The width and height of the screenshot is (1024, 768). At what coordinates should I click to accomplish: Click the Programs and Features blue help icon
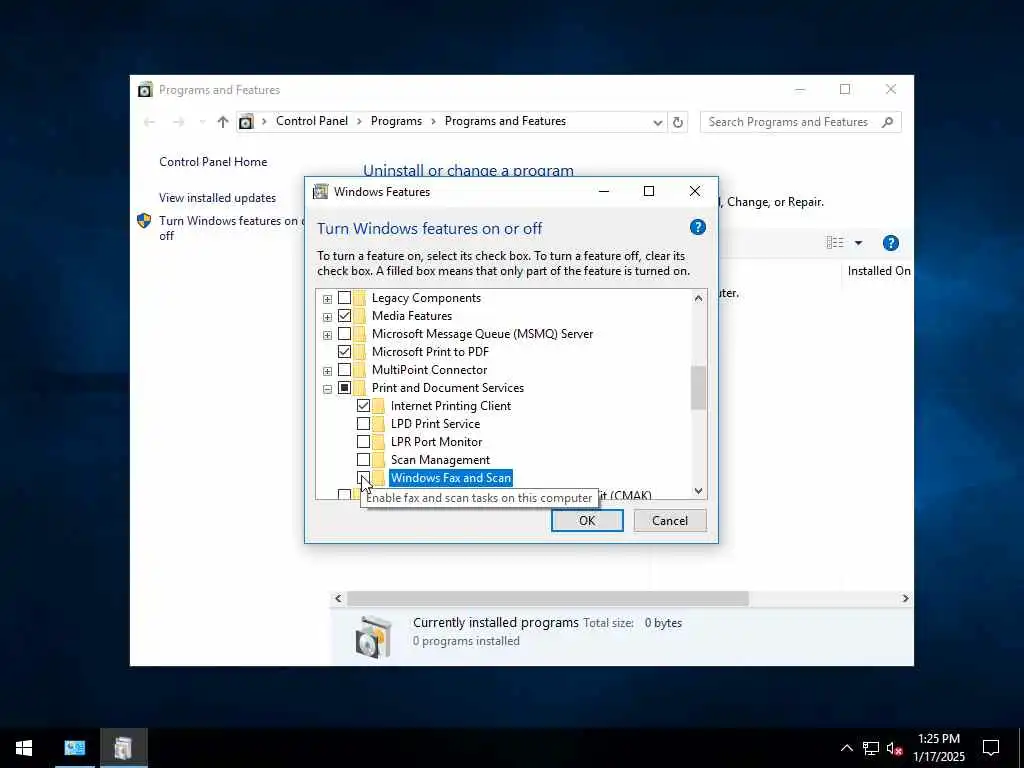click(x=890, y=243)
